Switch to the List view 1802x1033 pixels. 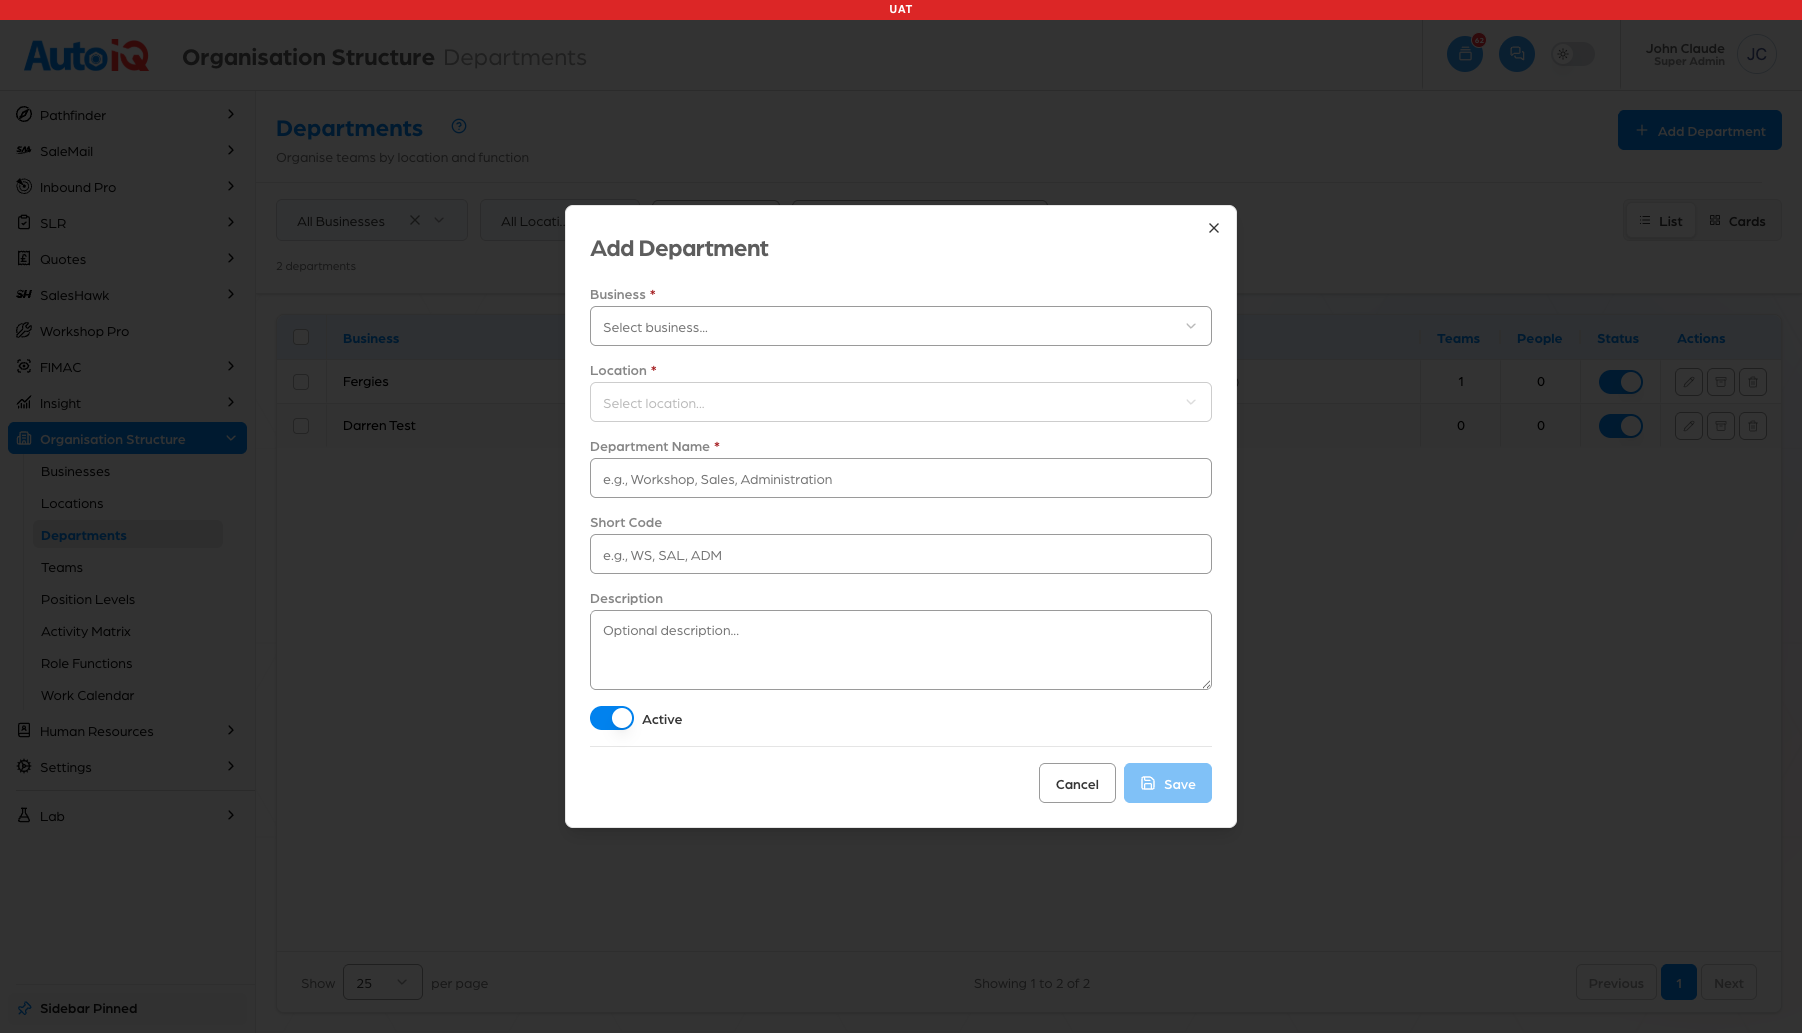point(1661,220)
